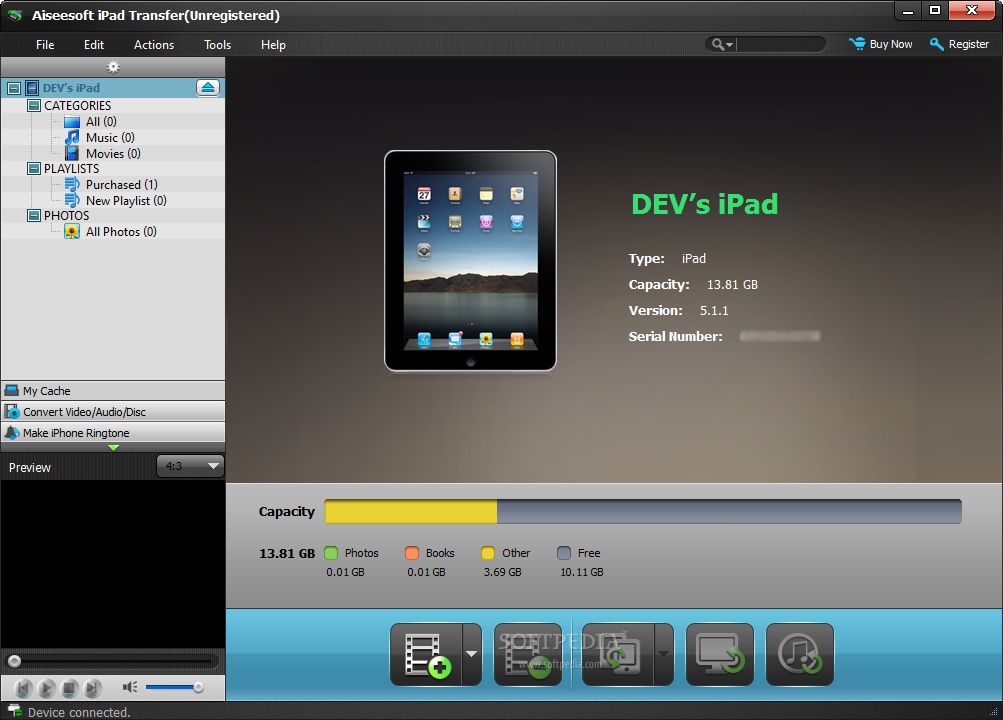The width and height of the screenshot is (1003, 720).
Task: Click the Register key icon
Action: 937,43
